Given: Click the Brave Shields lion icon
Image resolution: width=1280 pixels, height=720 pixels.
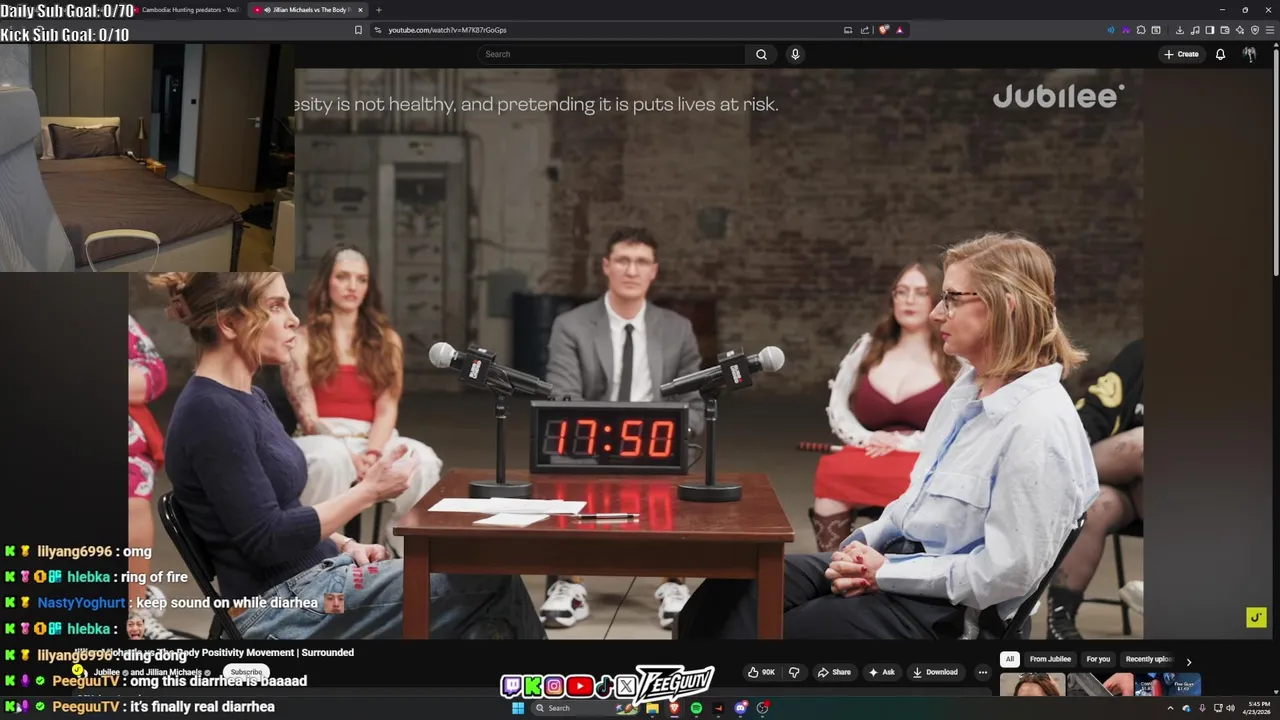Looking at the screenshot, I should click(883, 30).
